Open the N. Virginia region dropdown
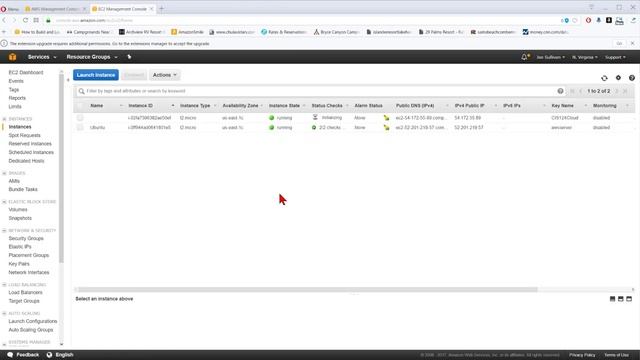640x360 pixels. click(584, 57)
